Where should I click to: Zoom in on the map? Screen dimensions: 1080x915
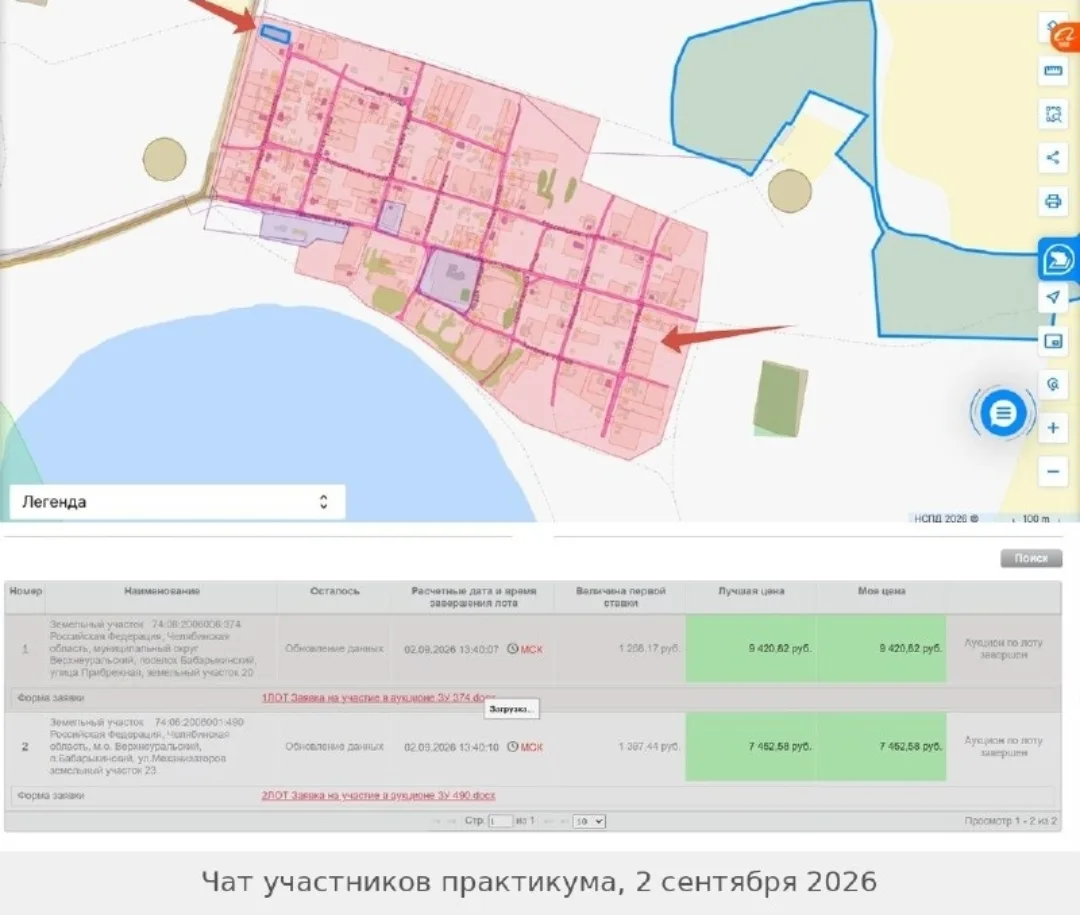(1052, 428)
